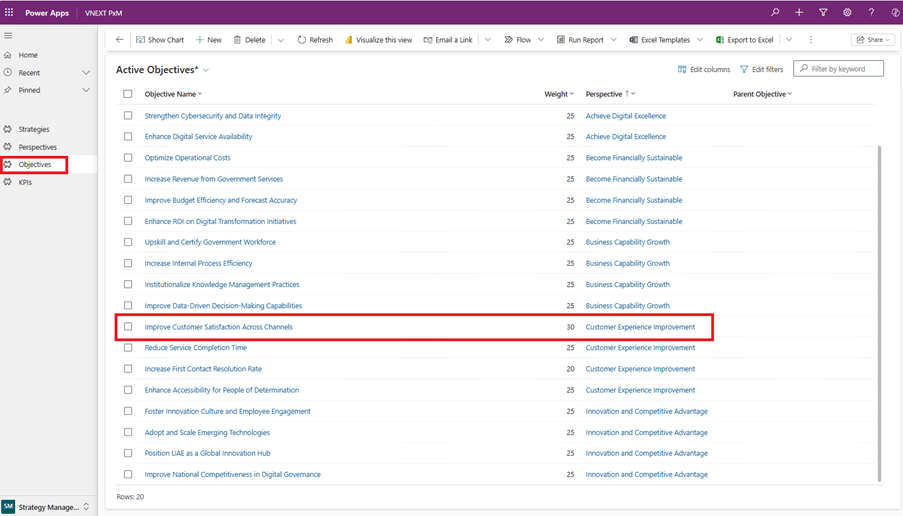Check the select-all rows checkbox
The image size is (903, 516).
128,94
